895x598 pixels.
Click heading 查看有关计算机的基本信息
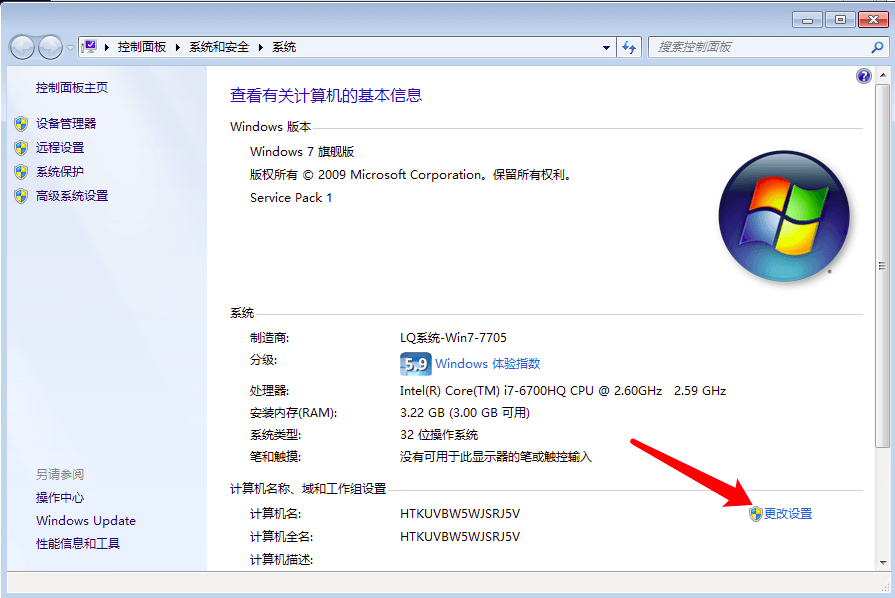point(326,95)
